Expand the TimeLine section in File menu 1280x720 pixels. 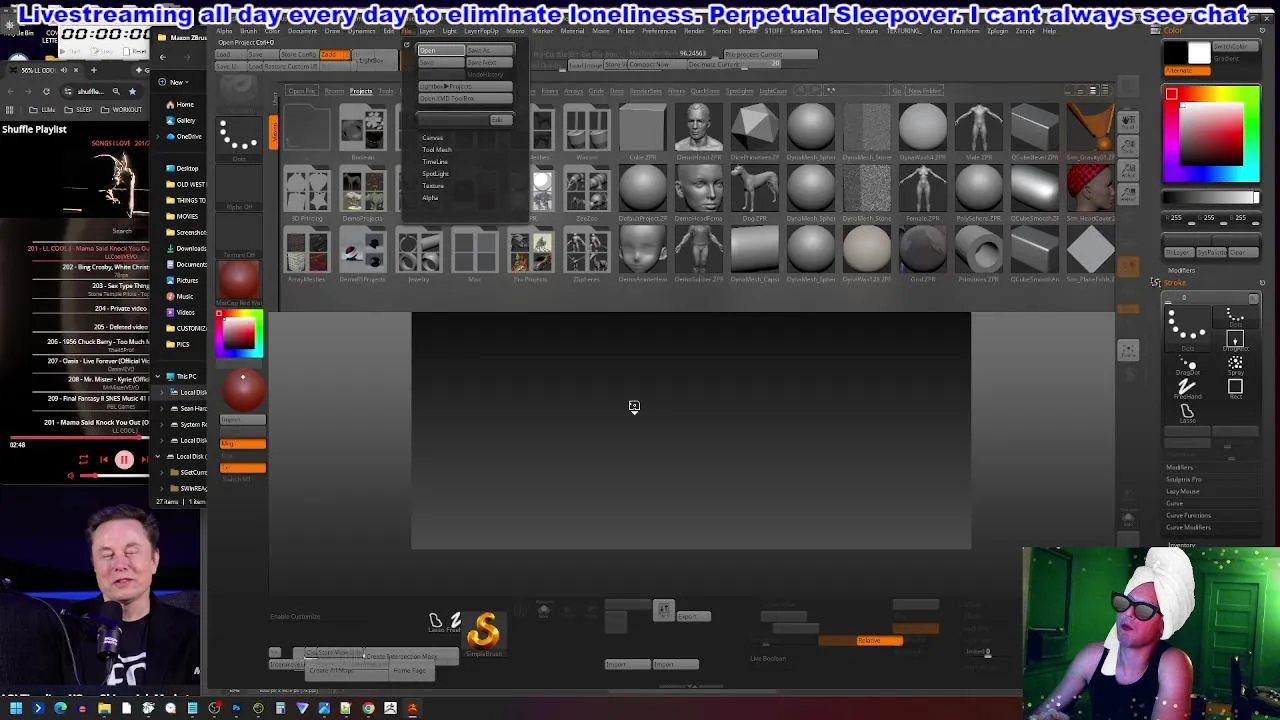coord(435,162)
